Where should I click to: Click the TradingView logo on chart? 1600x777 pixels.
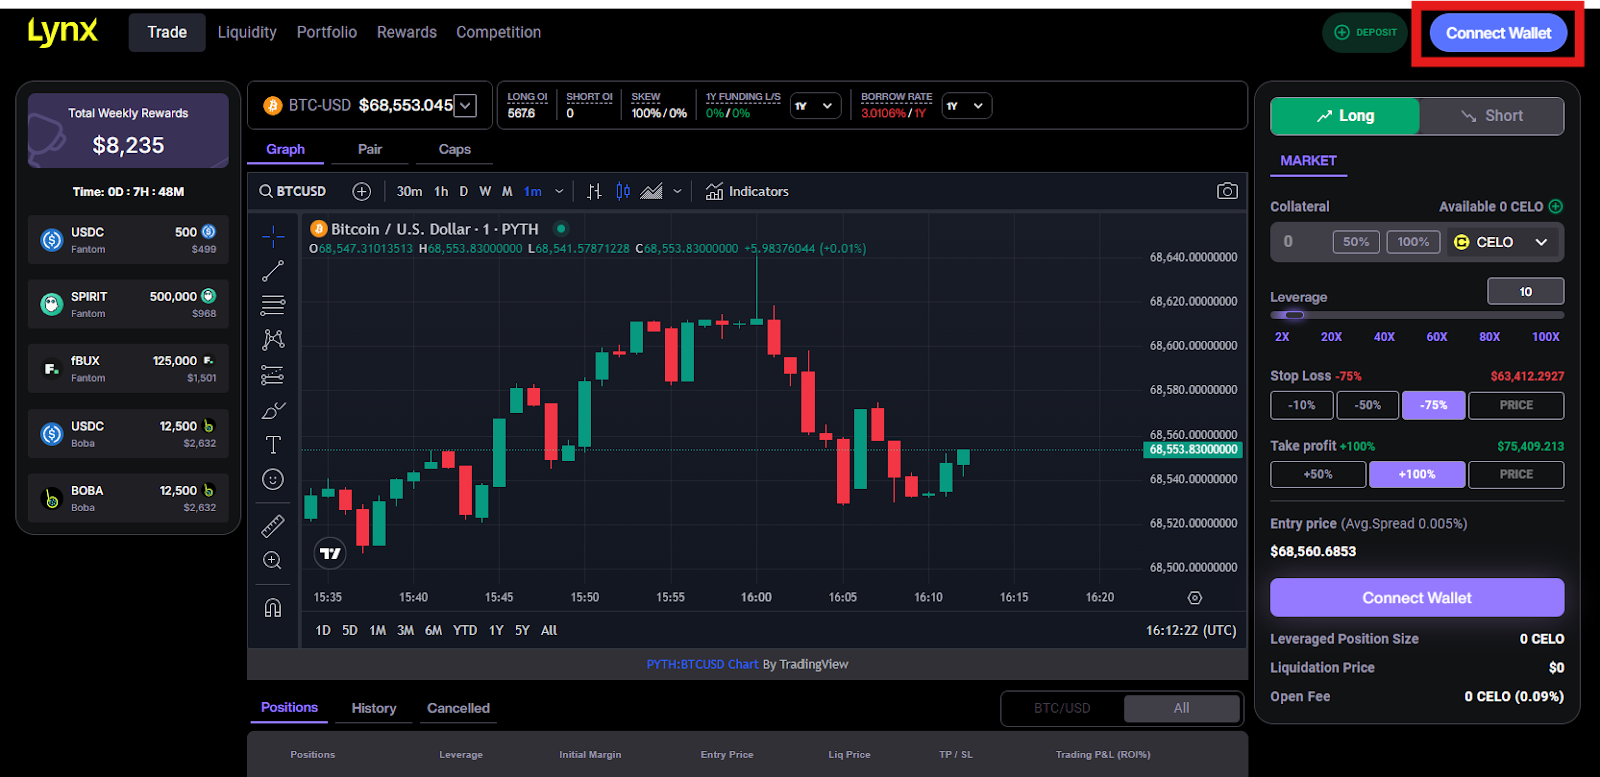[x=330, y=553]
